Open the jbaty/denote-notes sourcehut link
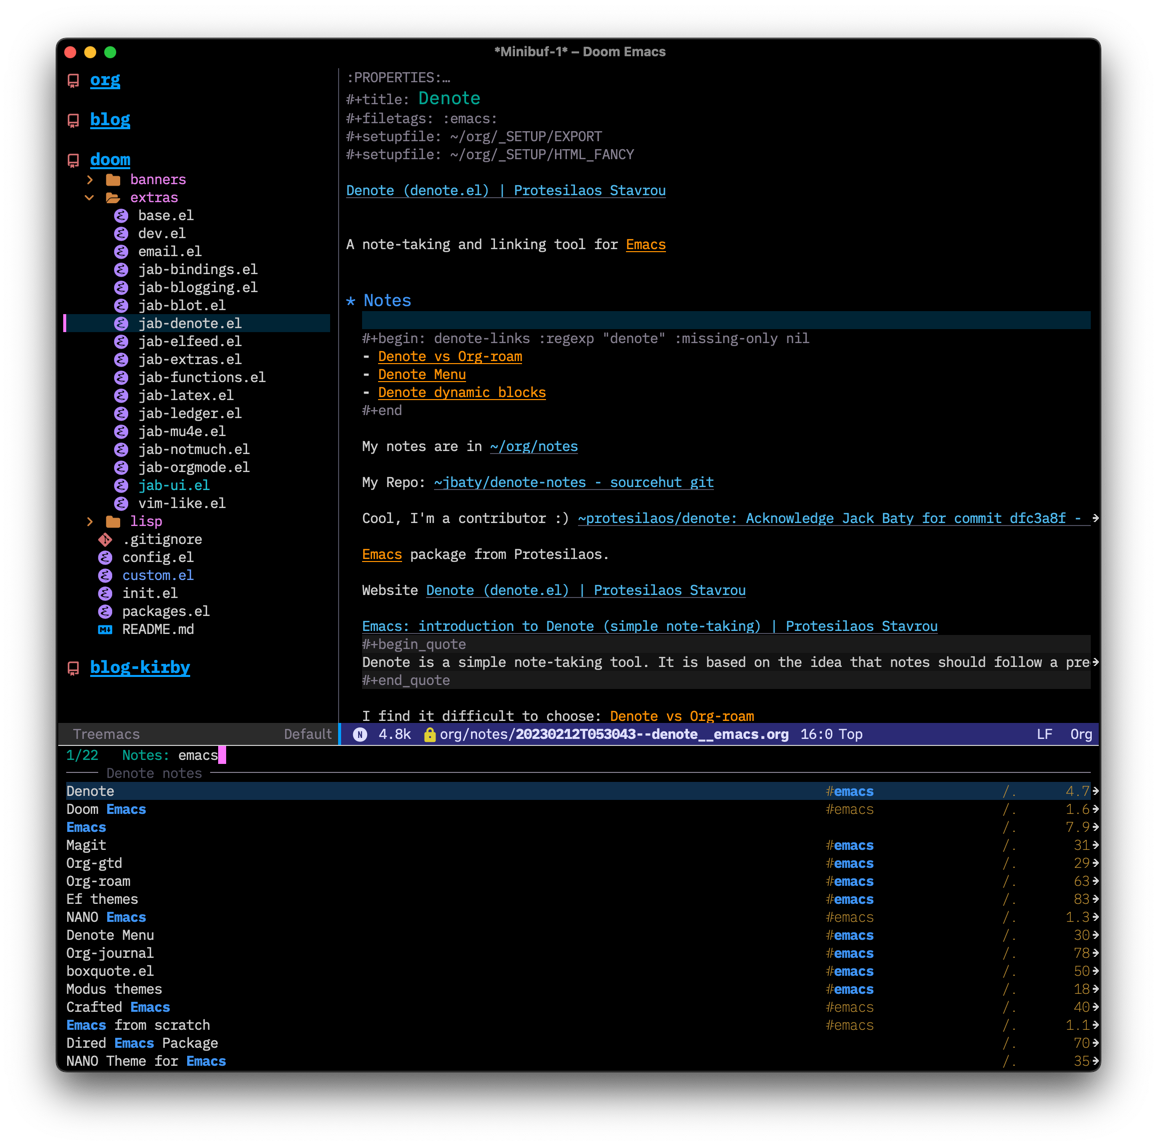The height and width of the screenshot is (1146, 1157). (x=573, y=482)
